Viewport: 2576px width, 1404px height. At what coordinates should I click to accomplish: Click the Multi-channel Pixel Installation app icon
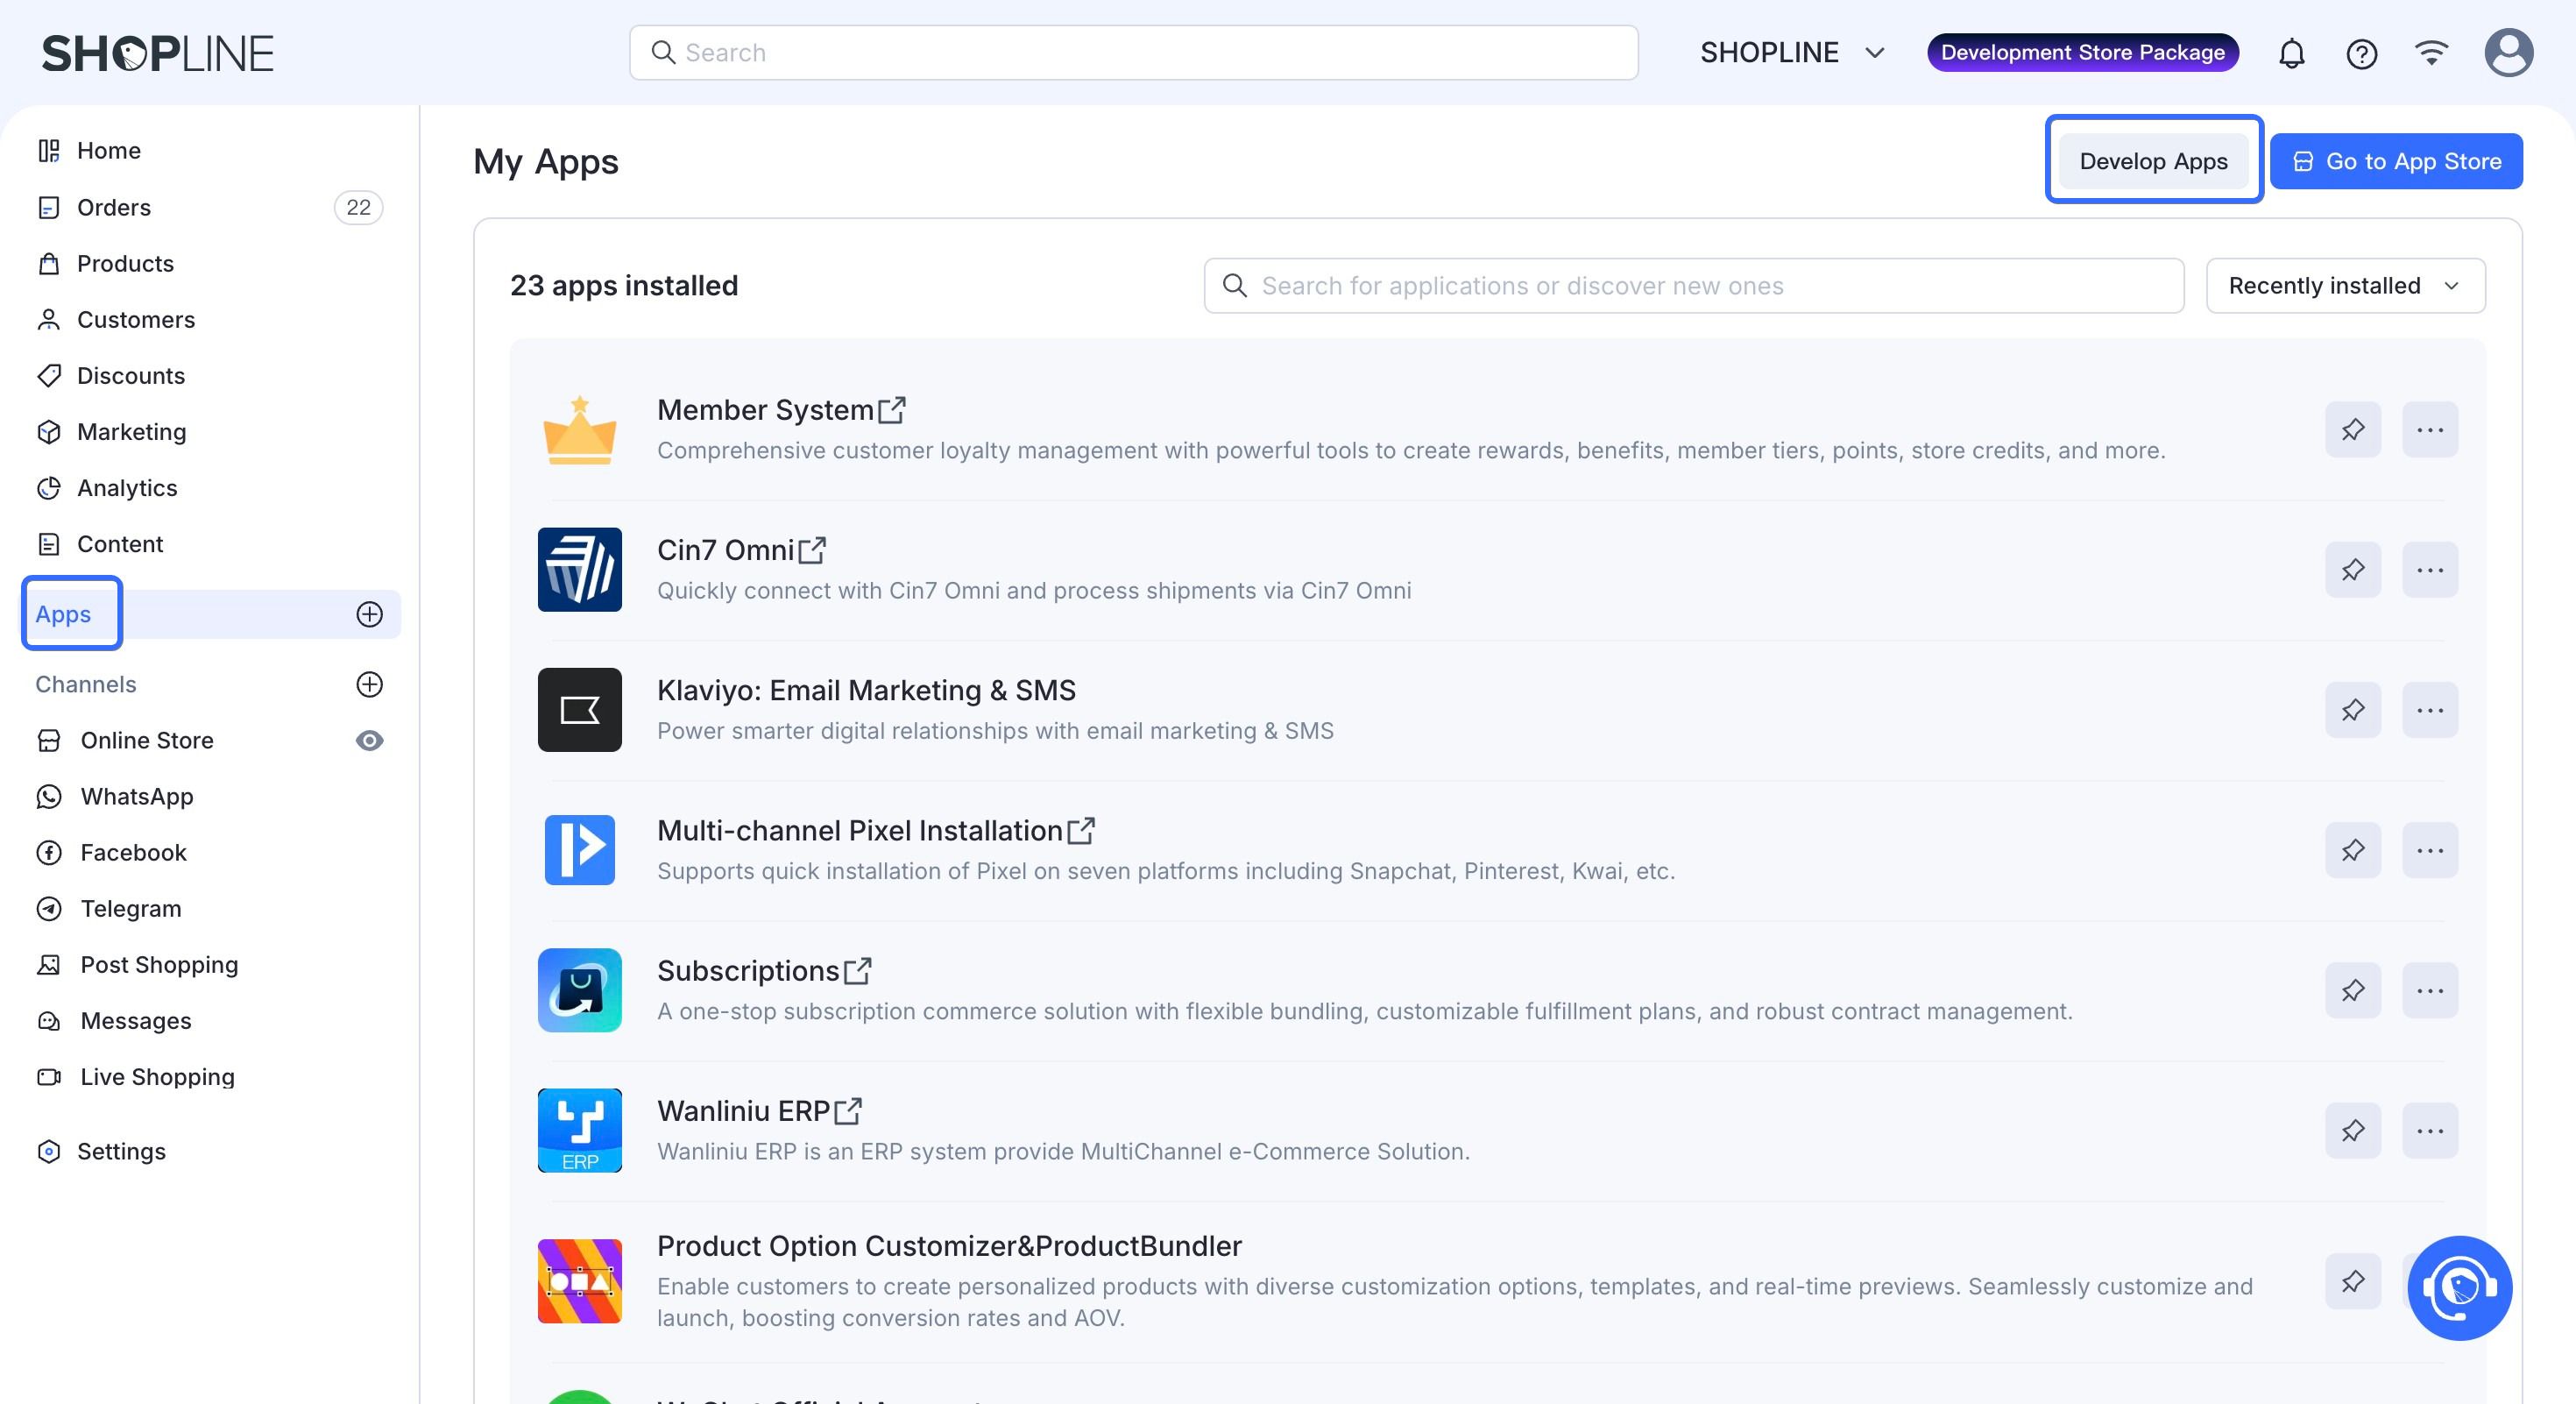tap(580, 850)
